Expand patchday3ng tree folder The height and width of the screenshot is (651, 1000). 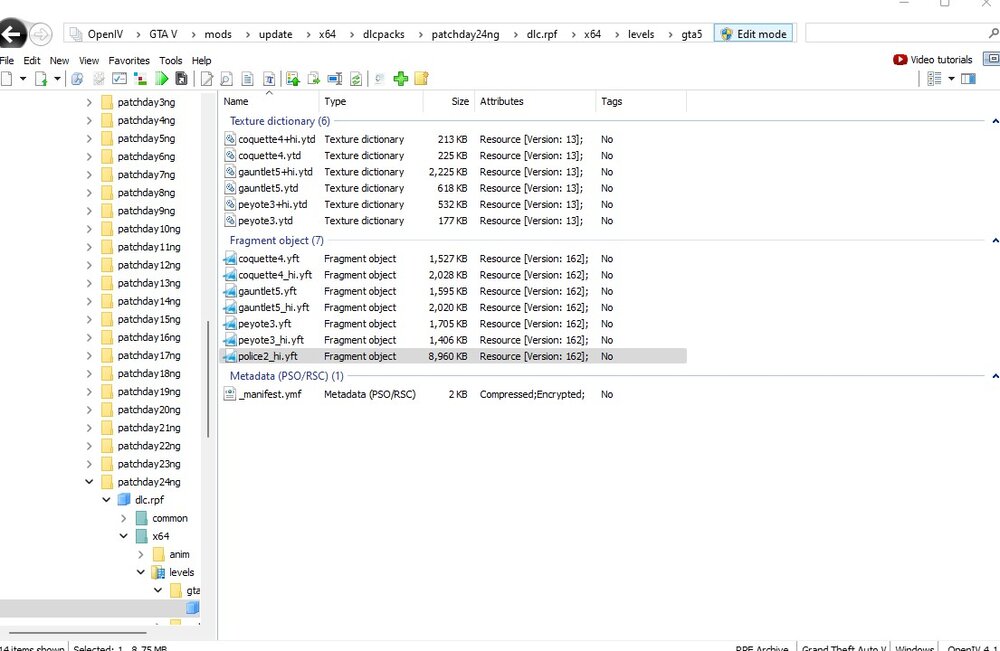89,102
